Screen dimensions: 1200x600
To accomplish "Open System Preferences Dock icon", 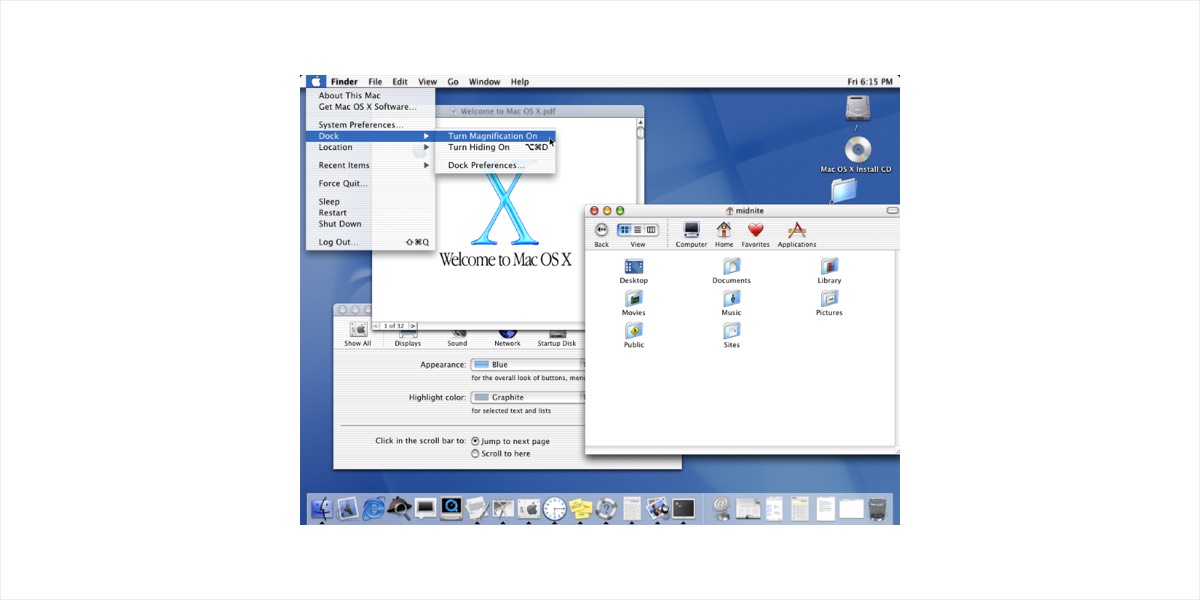I will point(529,508).
